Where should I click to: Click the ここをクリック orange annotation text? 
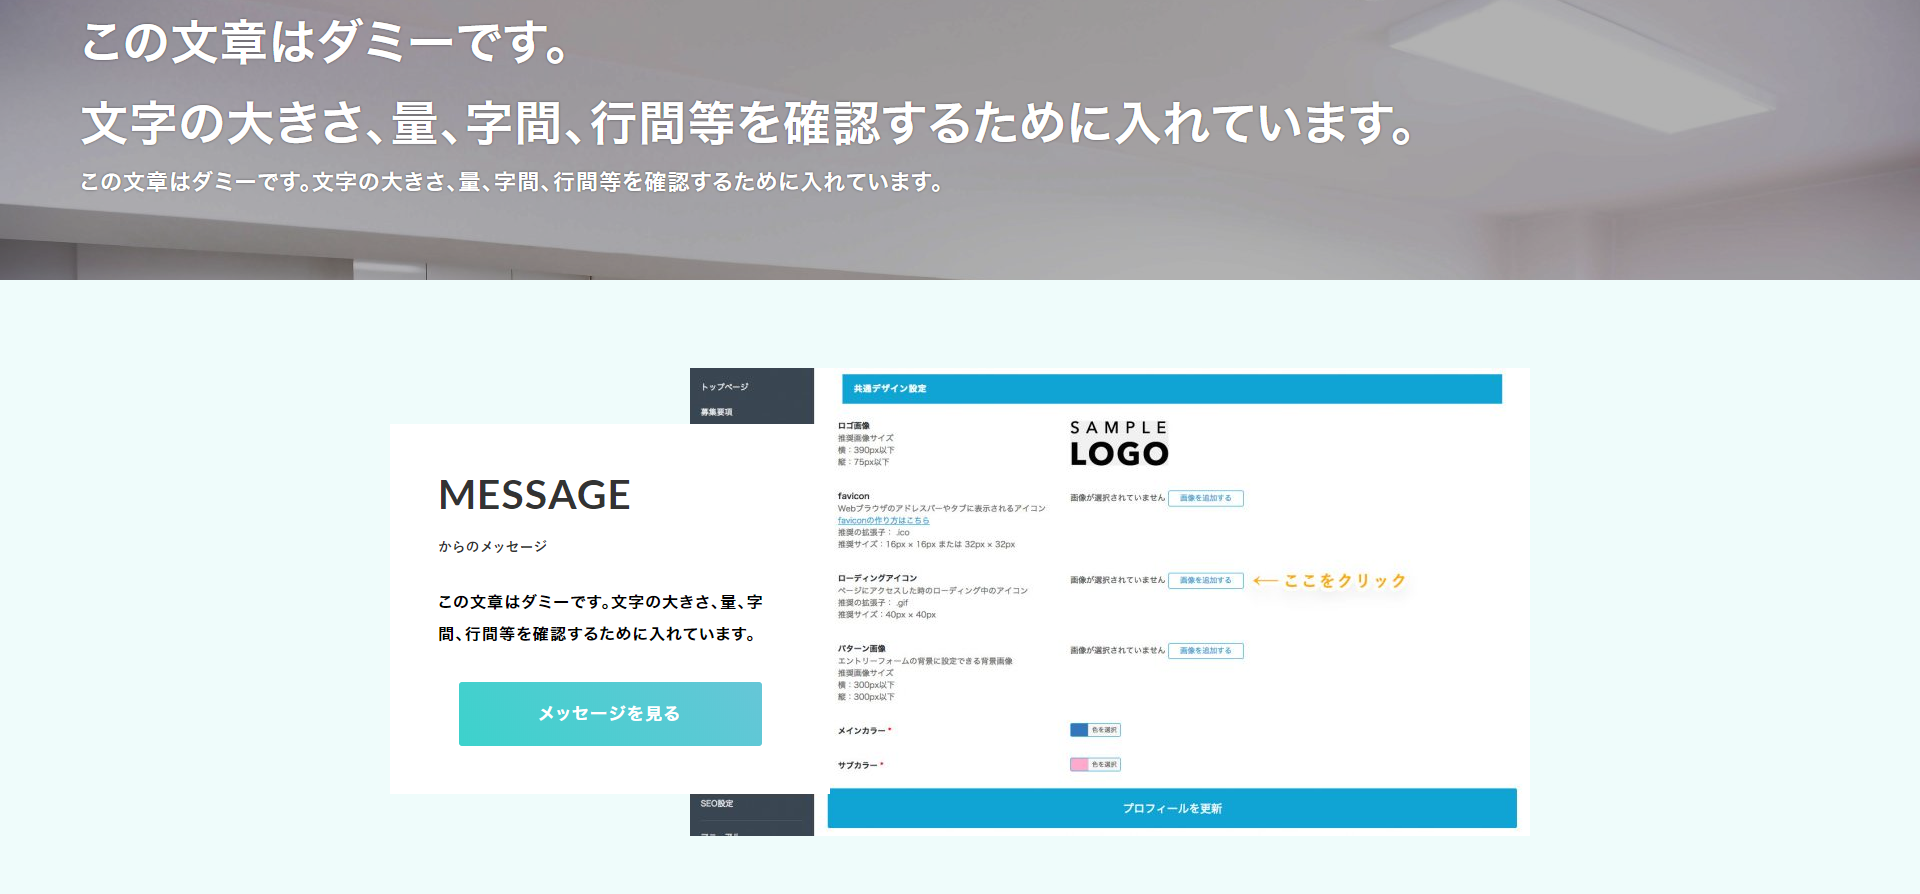click(1345, 581)
